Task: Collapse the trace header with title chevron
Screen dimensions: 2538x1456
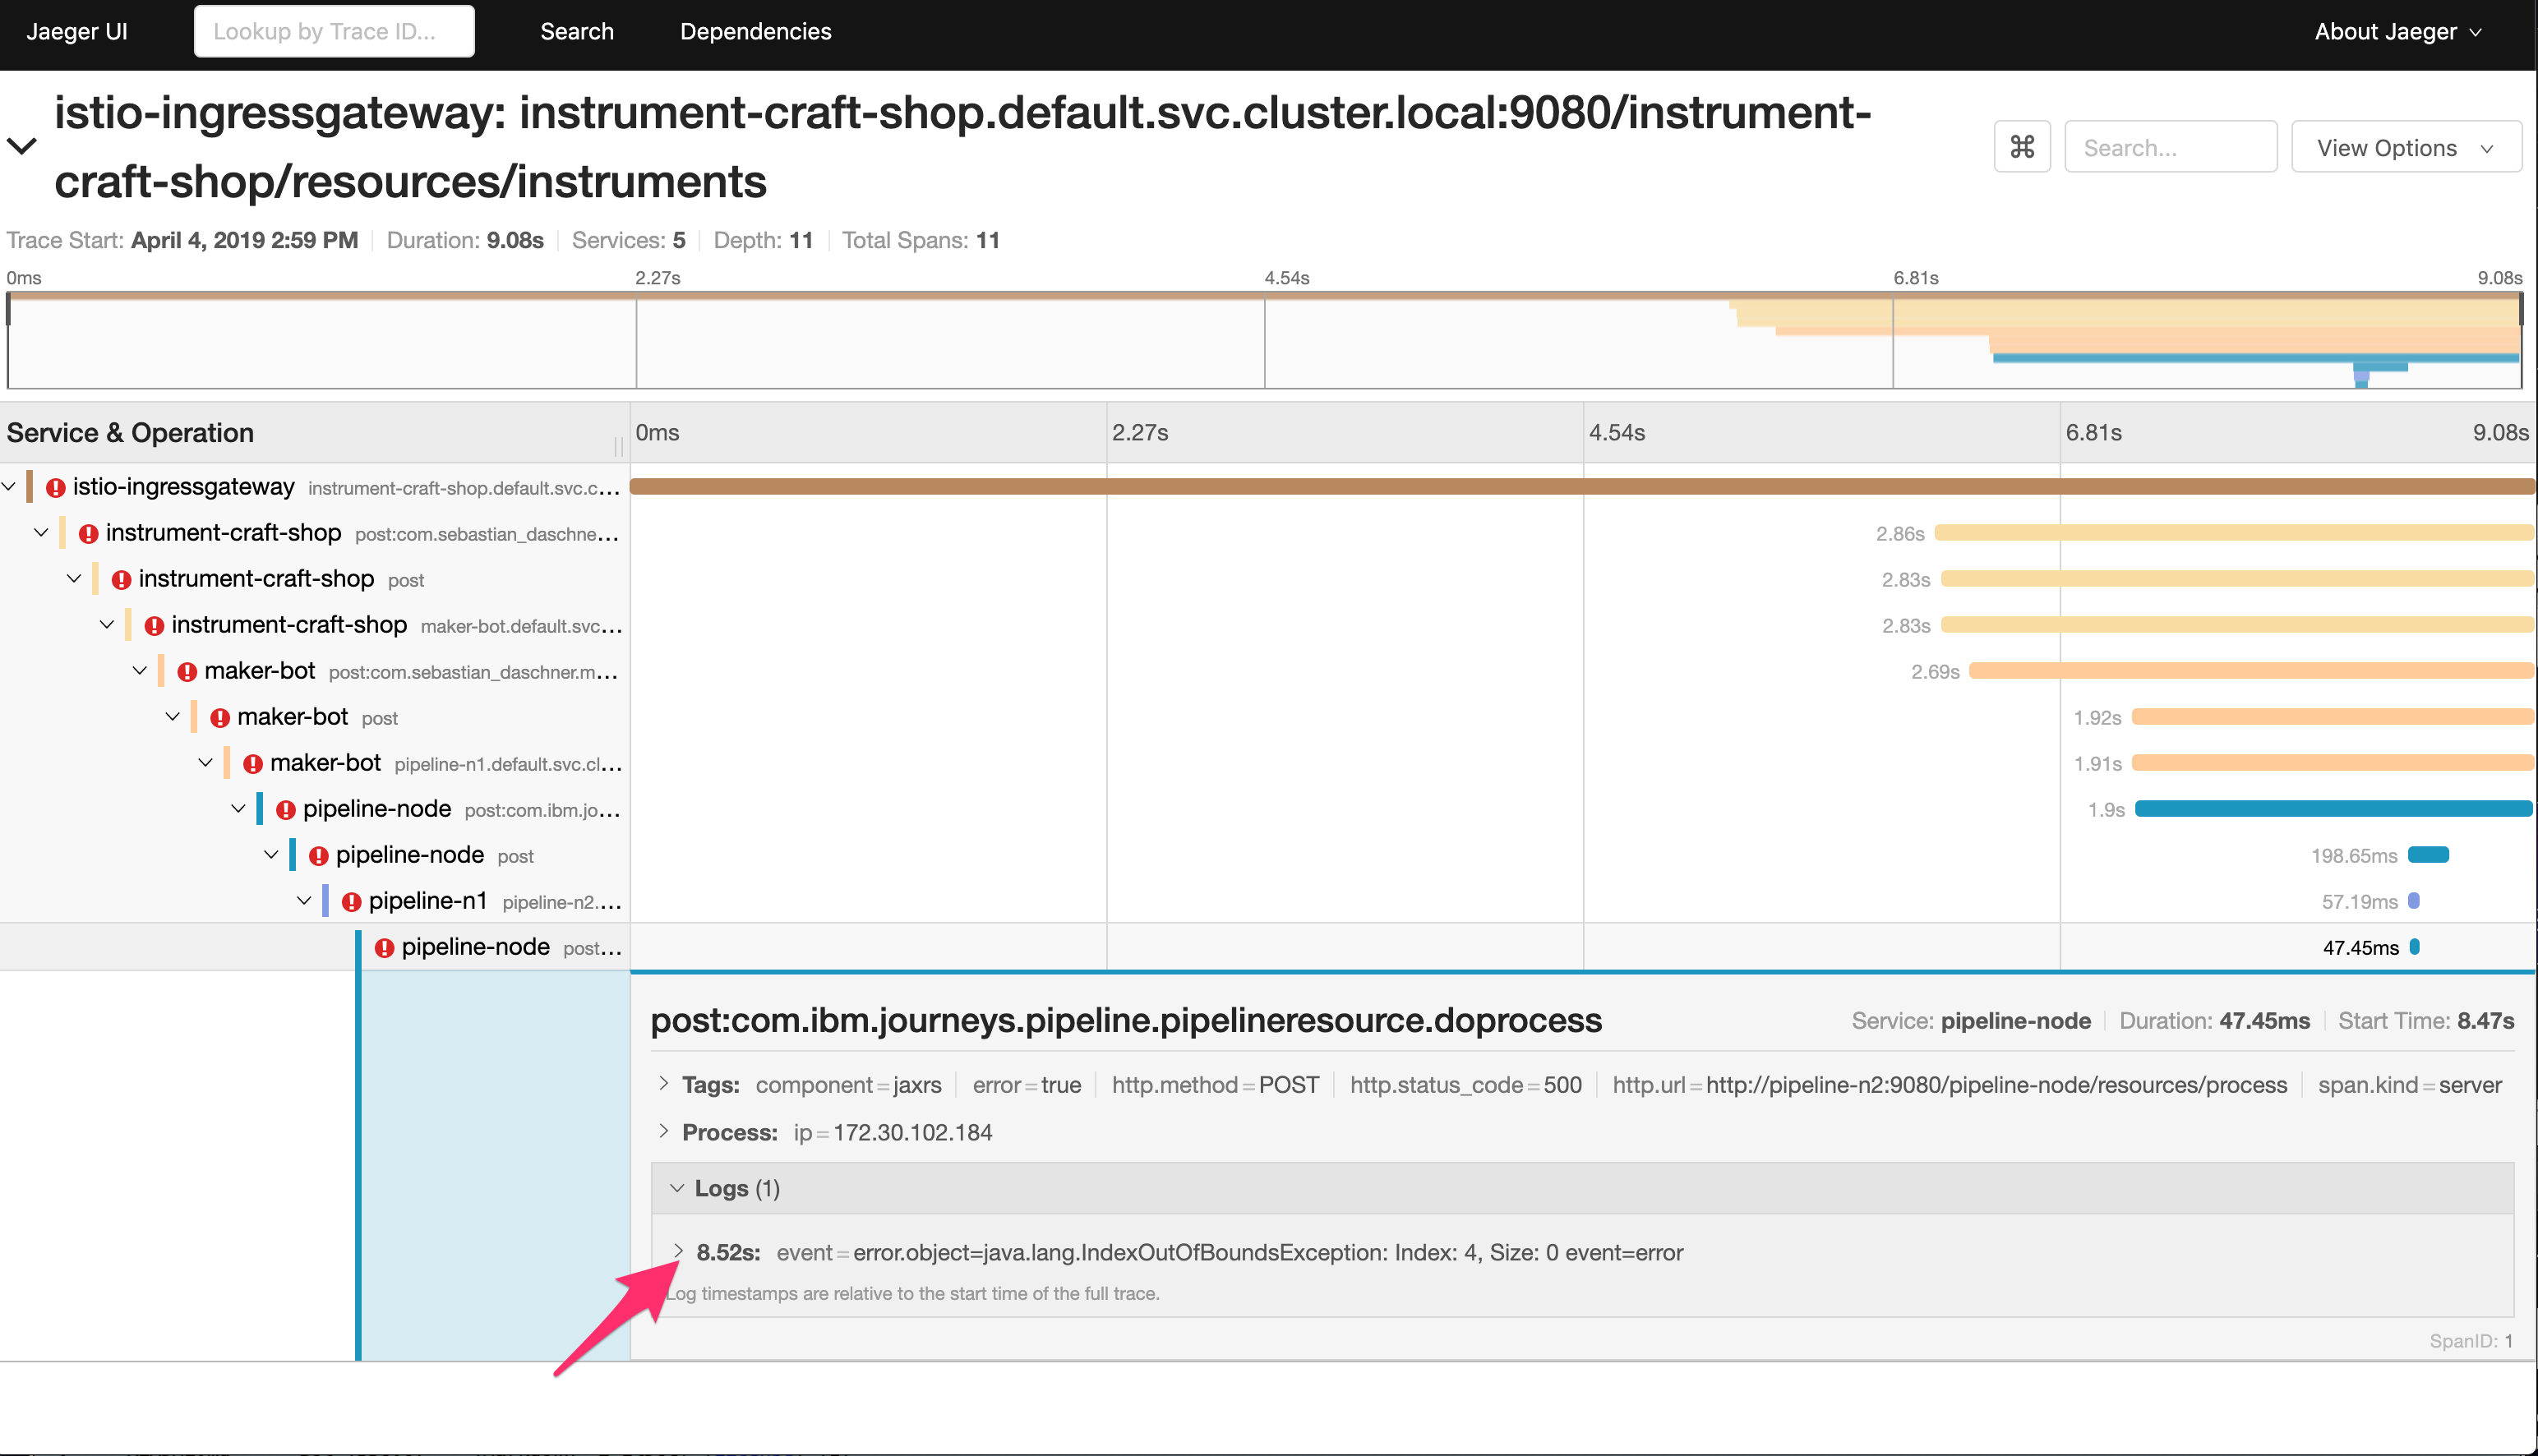Action: [x=22, y=146]
